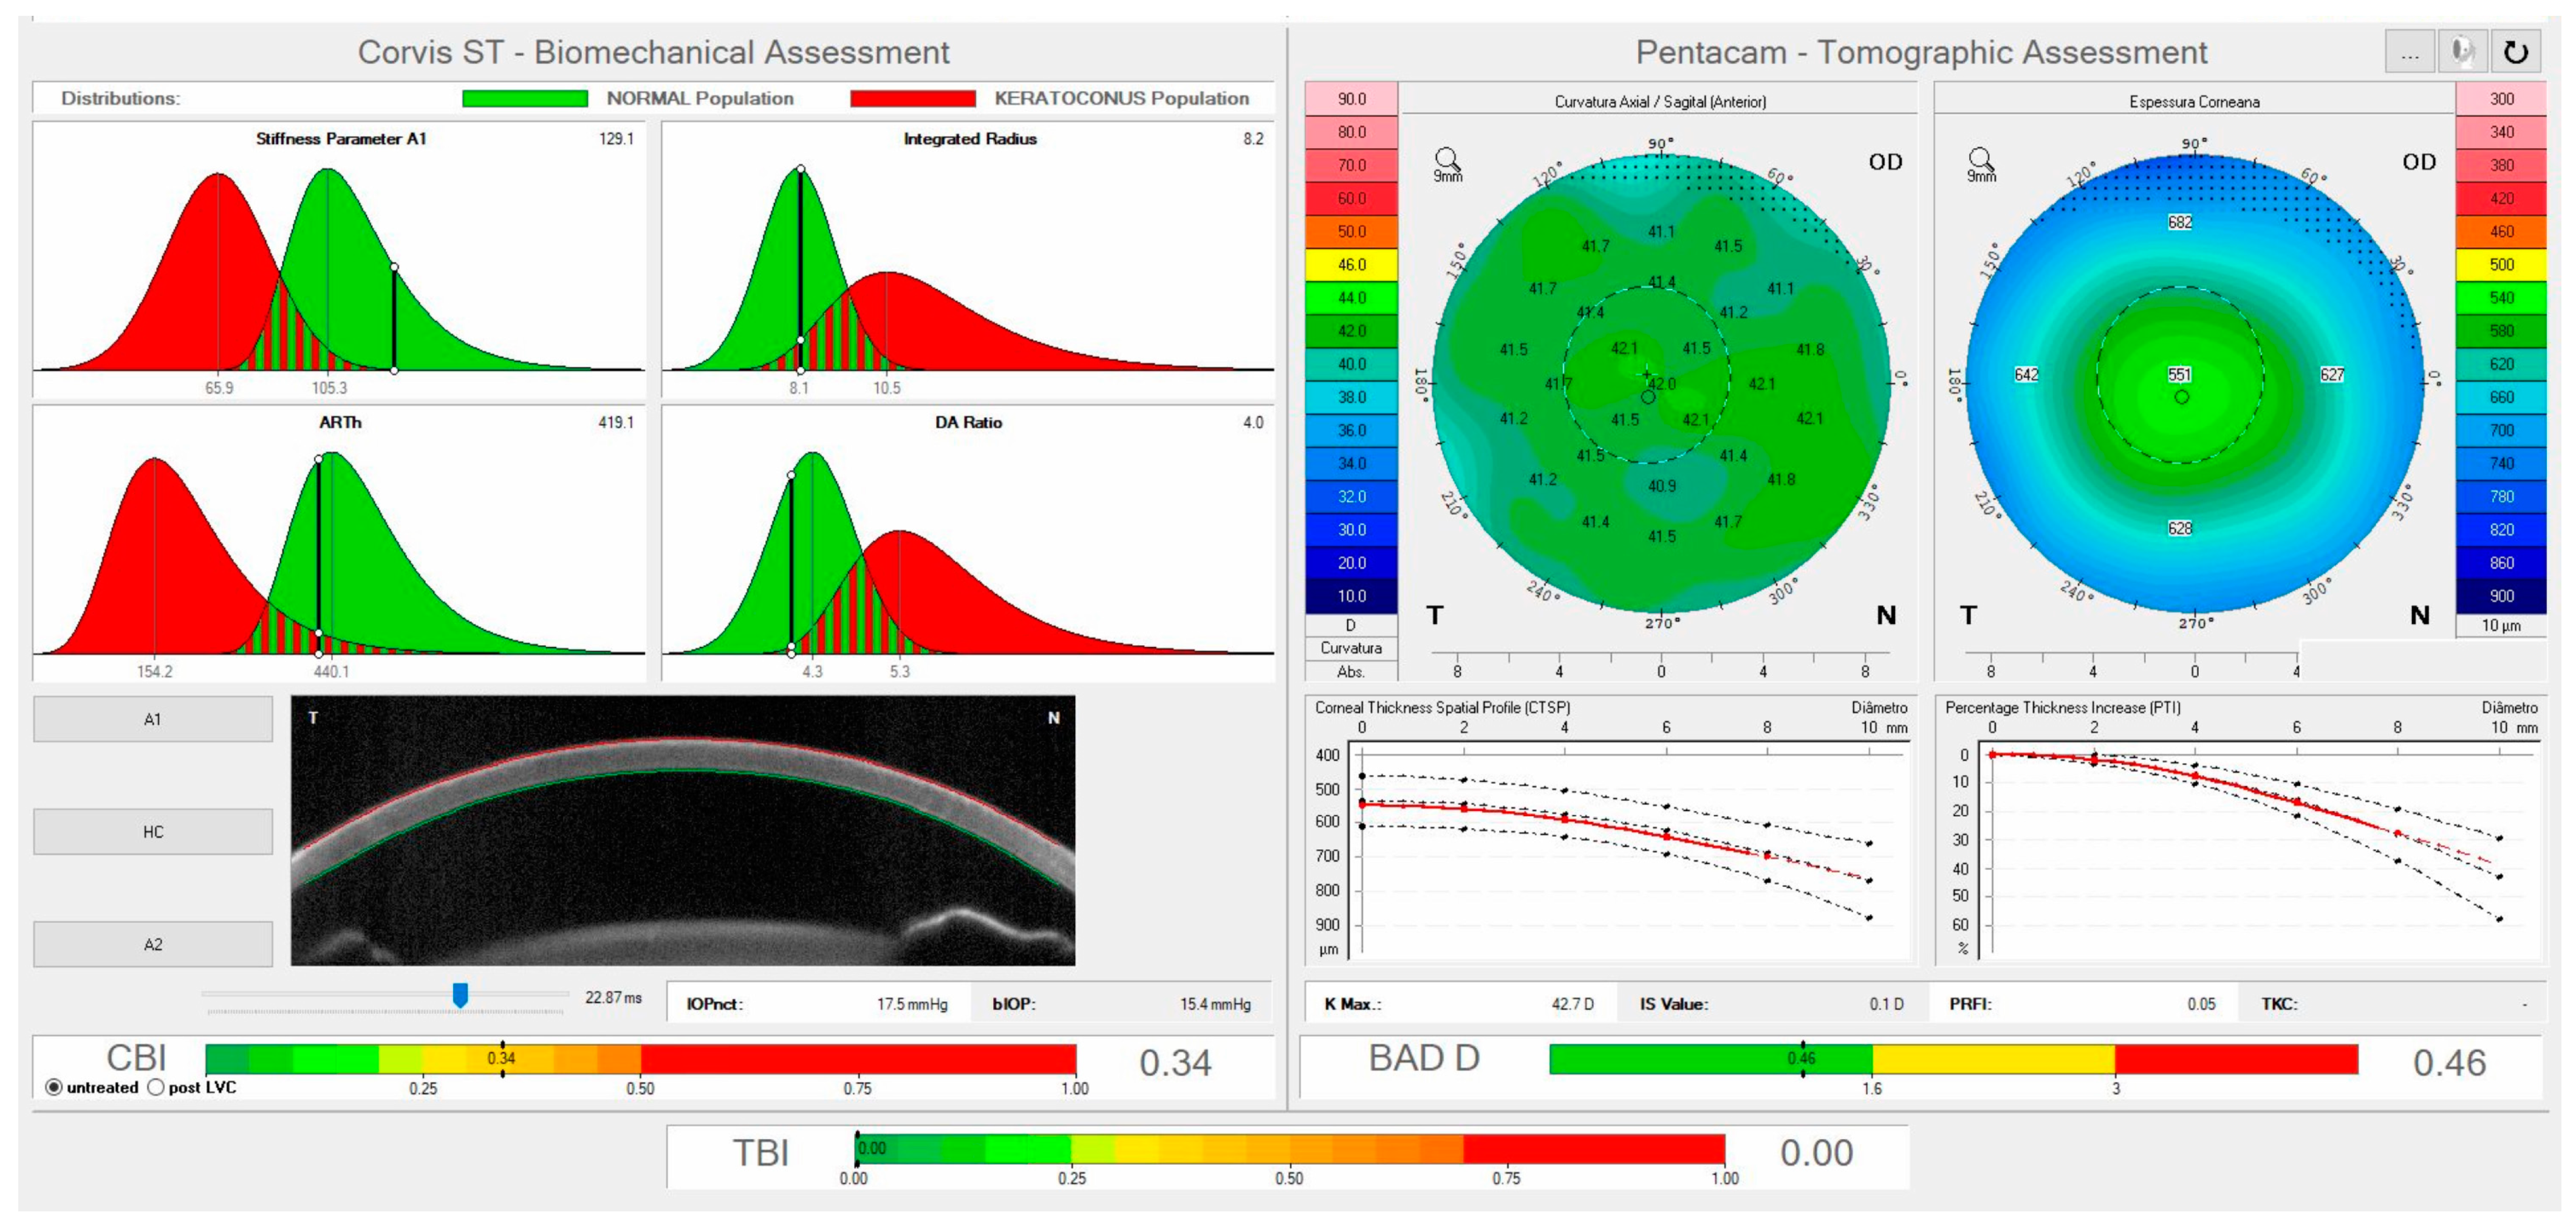Screen dimensions: 2576x1229
Task: Show the A1 applanation frame
Action: 152,719
